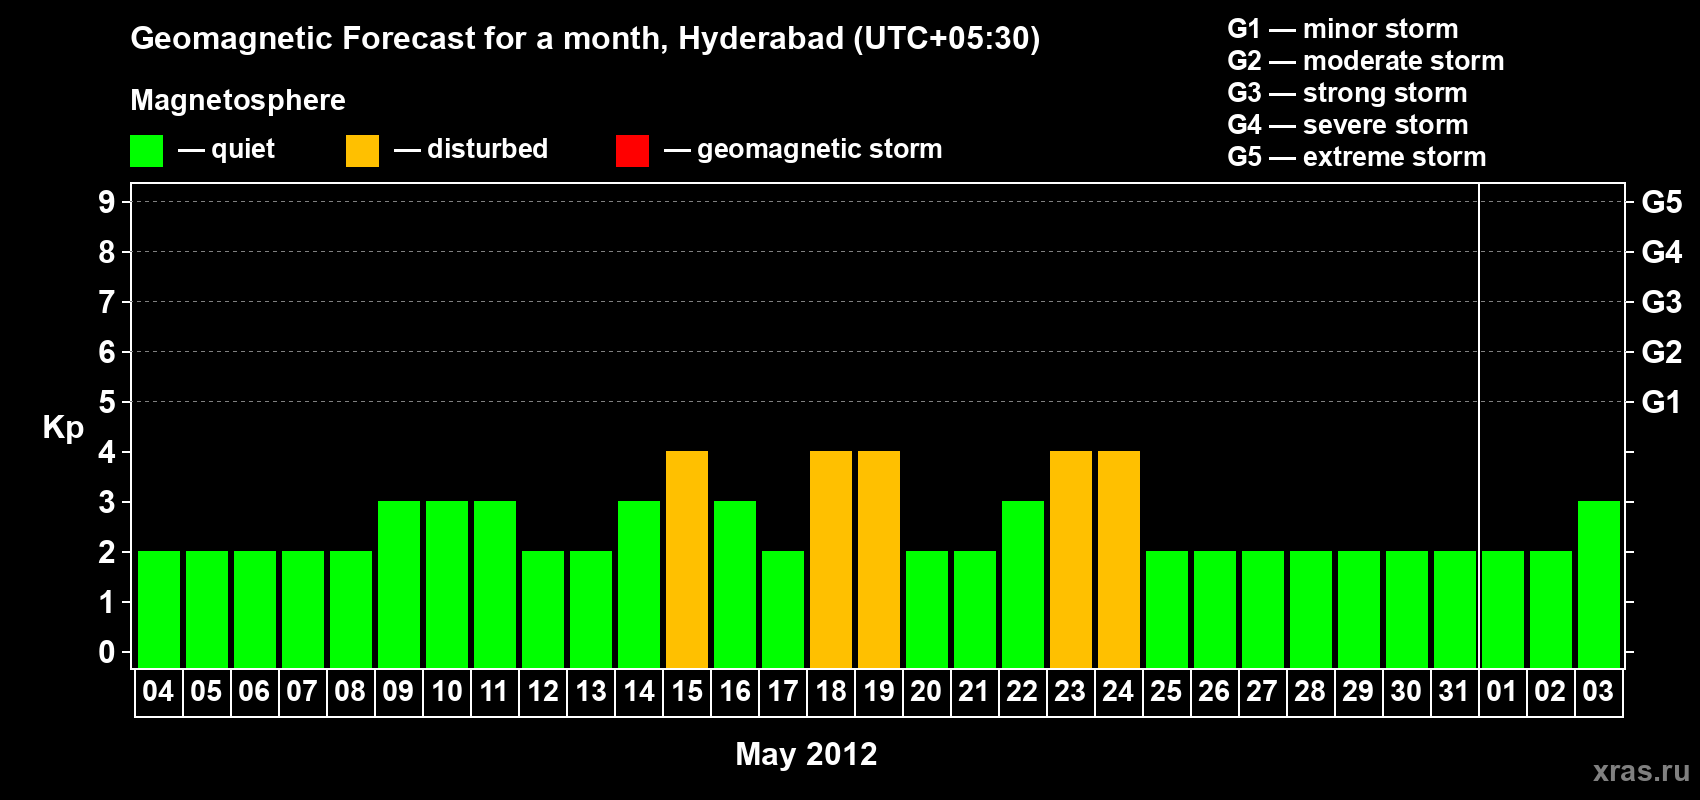Click date label 20 on the axis
1700x800 pixels.
pyautogui.click(x=926, y=691)
